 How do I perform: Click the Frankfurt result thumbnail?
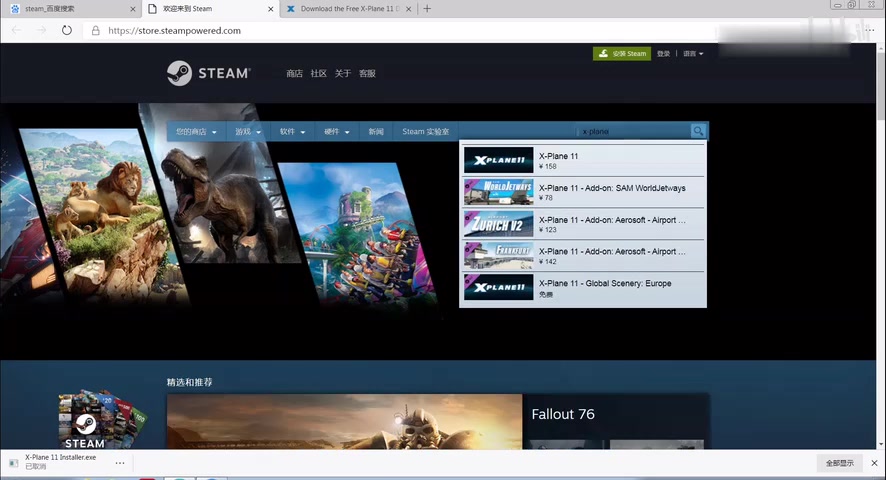[x=498, y=256]
